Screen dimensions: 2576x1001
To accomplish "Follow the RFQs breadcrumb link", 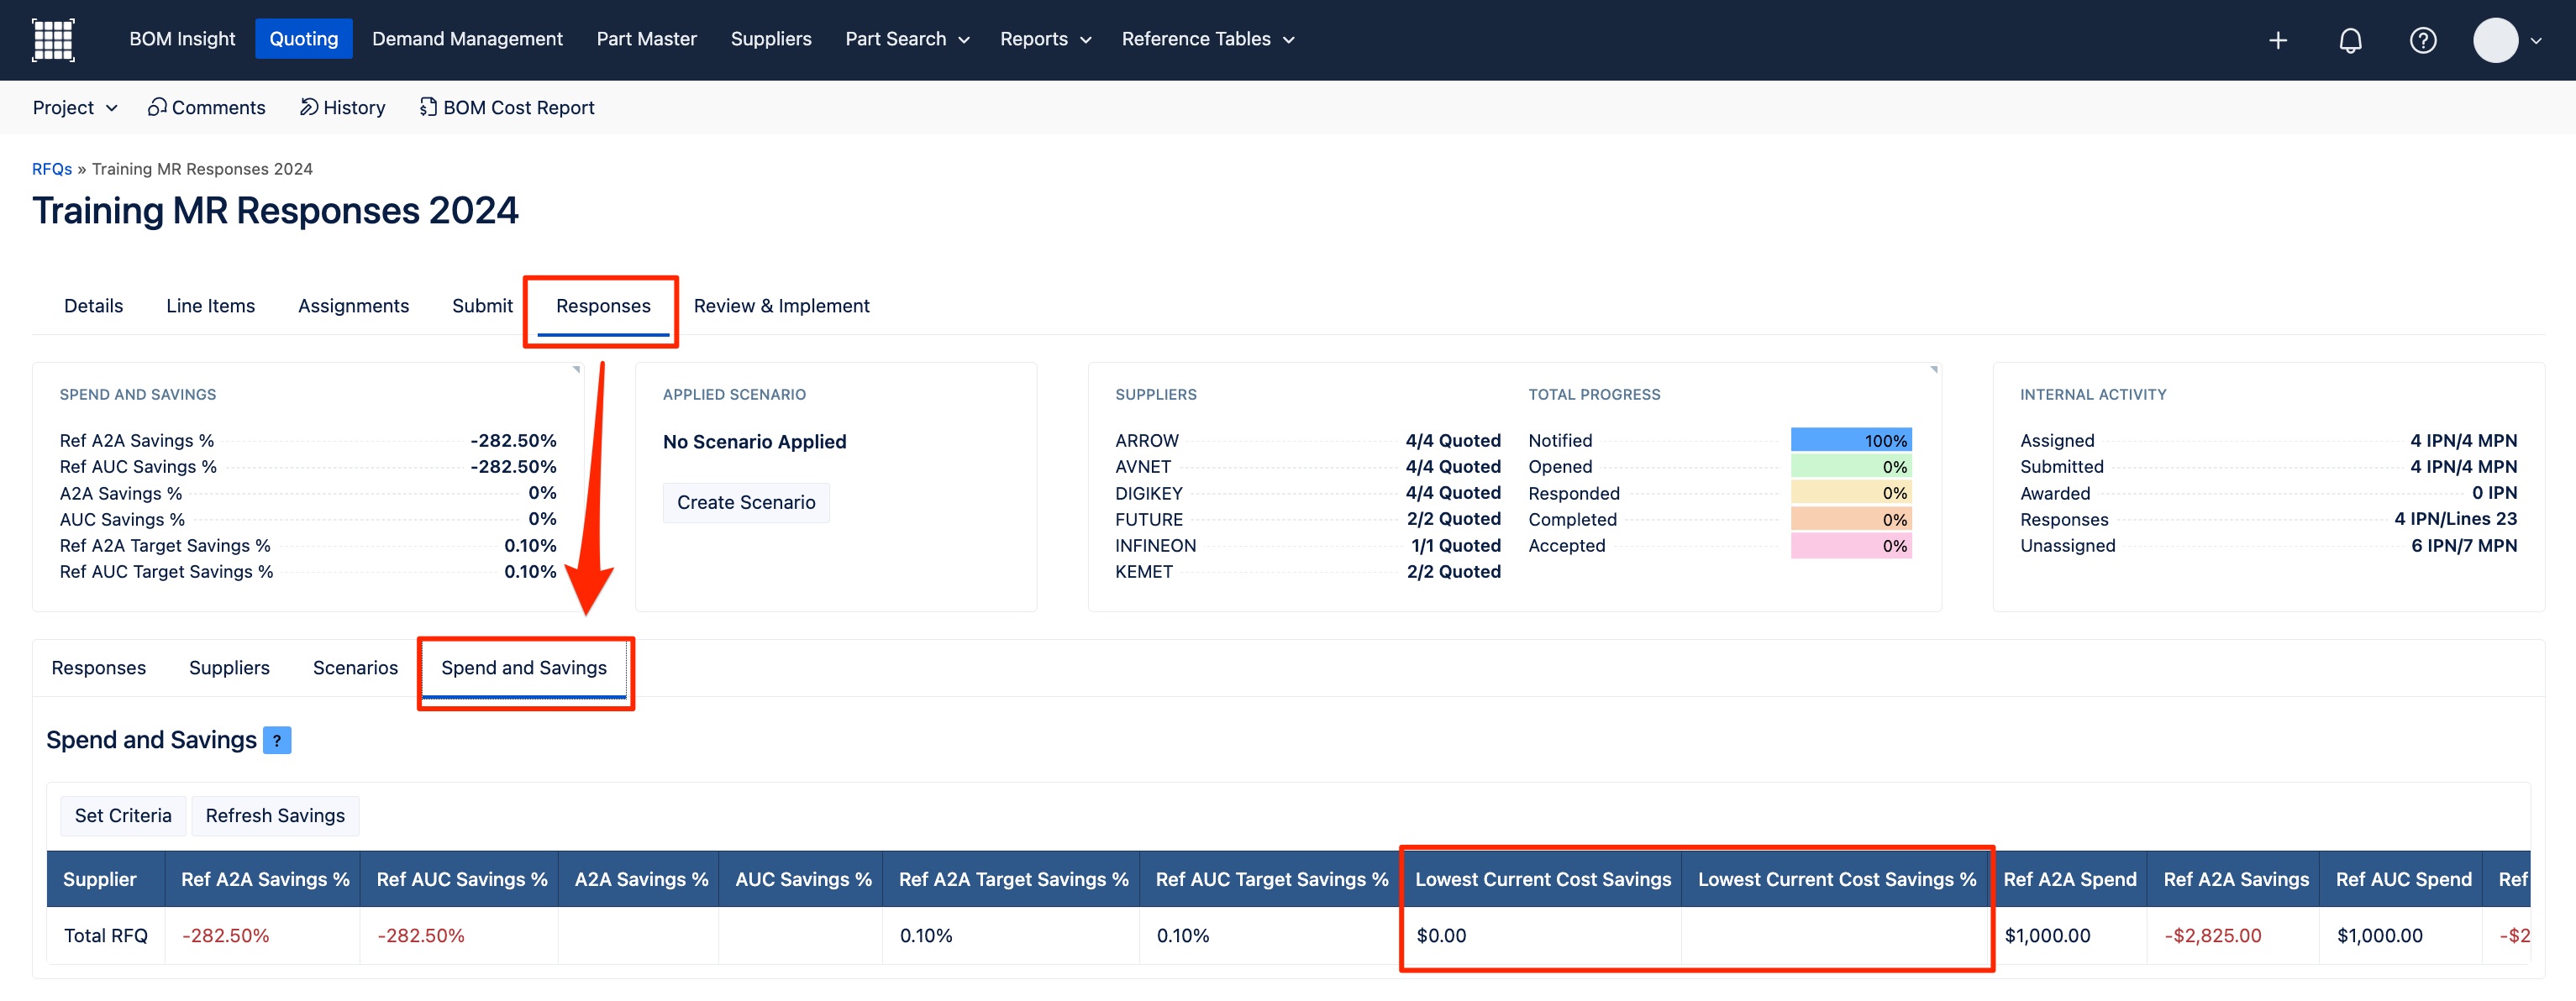I will (52, 169).
